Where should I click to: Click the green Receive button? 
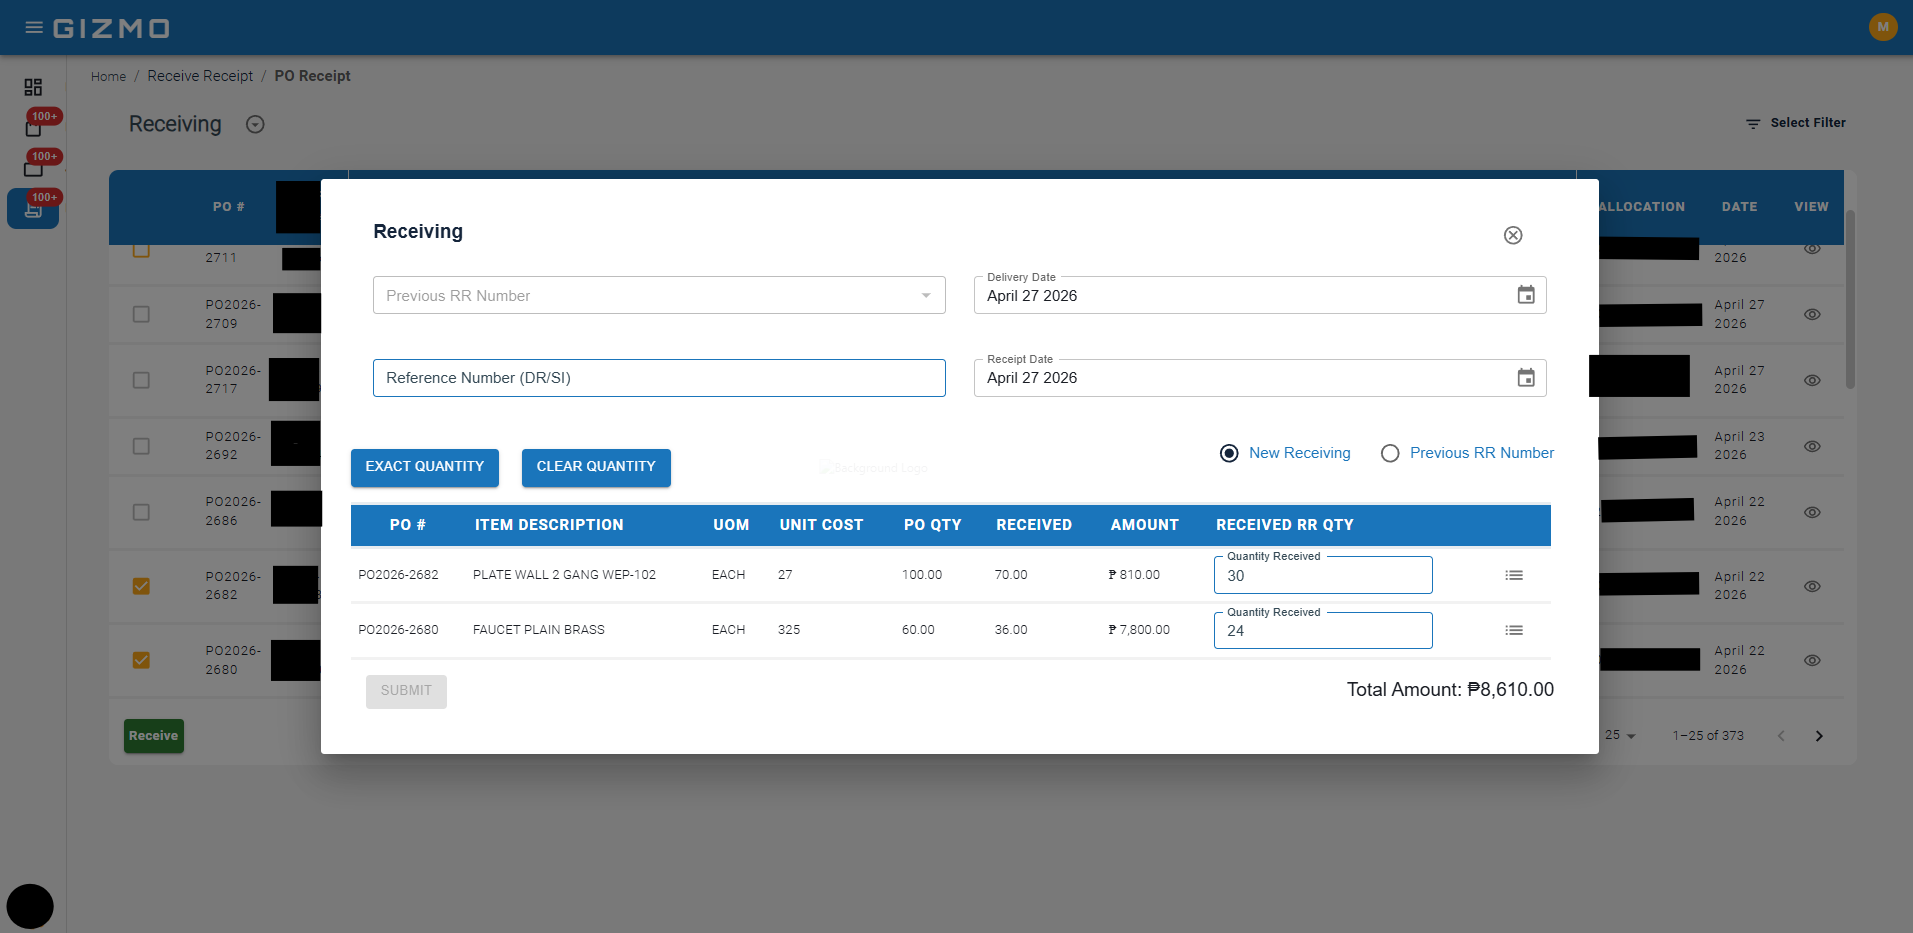[154, 736]
